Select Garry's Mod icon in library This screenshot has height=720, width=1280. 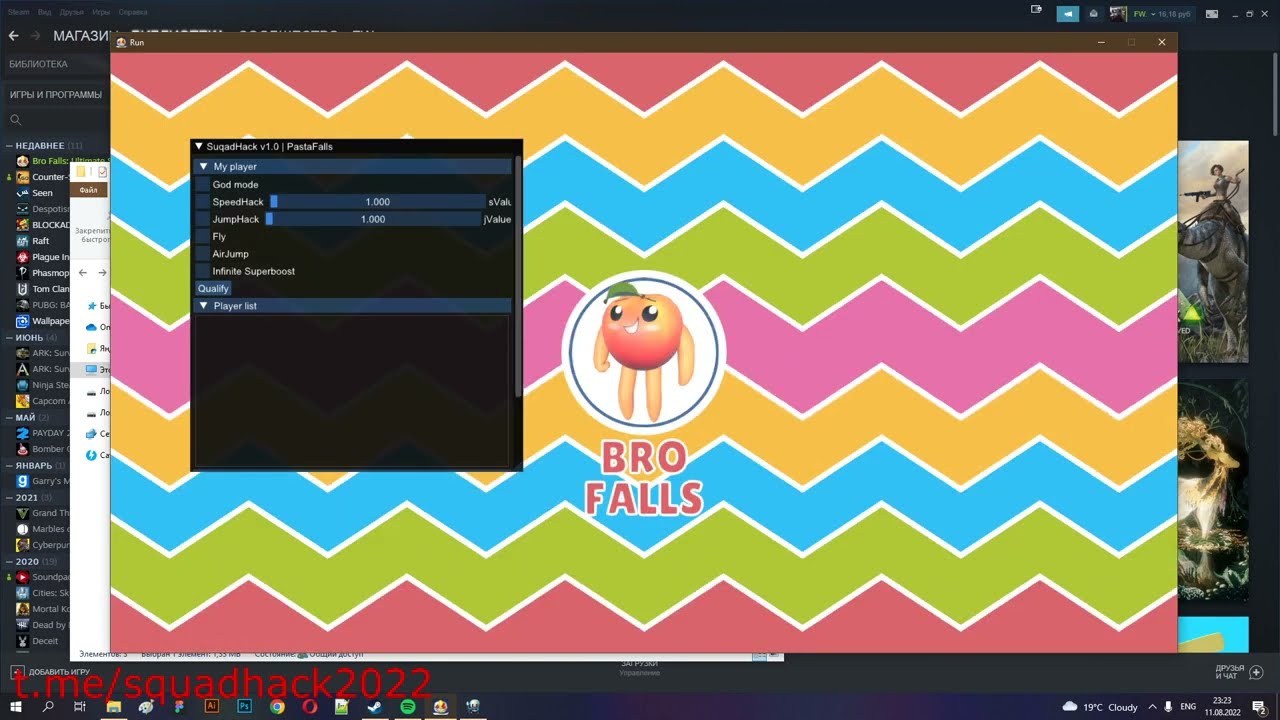23,481
